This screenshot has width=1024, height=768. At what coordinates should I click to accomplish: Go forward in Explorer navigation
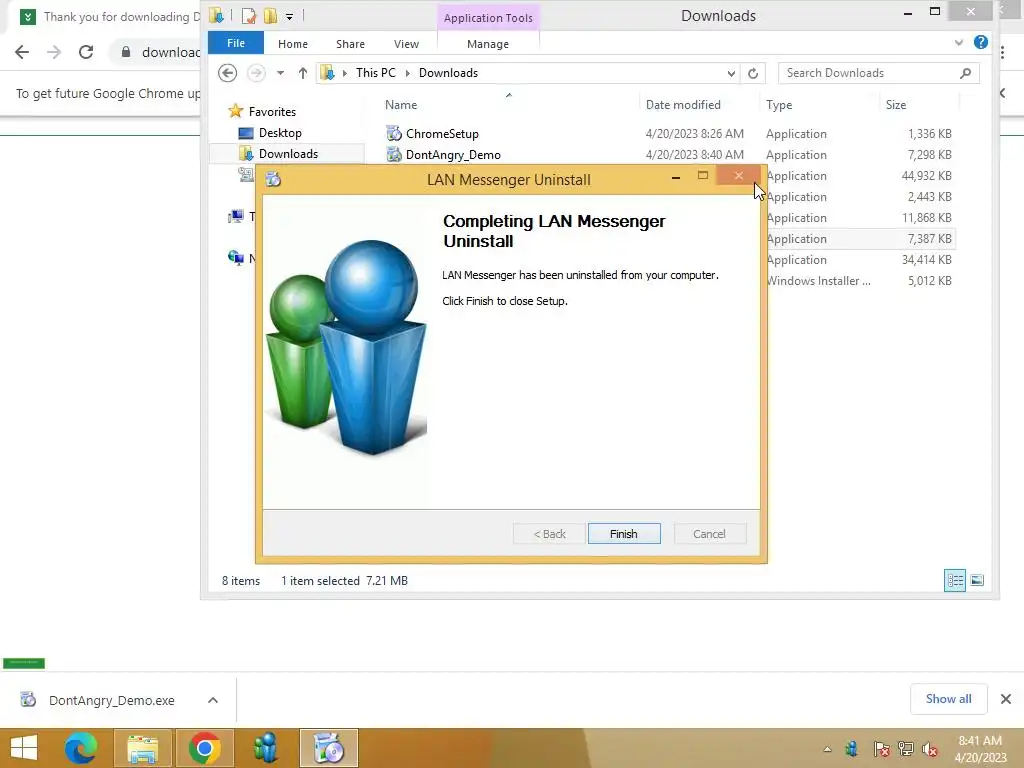(x=256, y=73)
